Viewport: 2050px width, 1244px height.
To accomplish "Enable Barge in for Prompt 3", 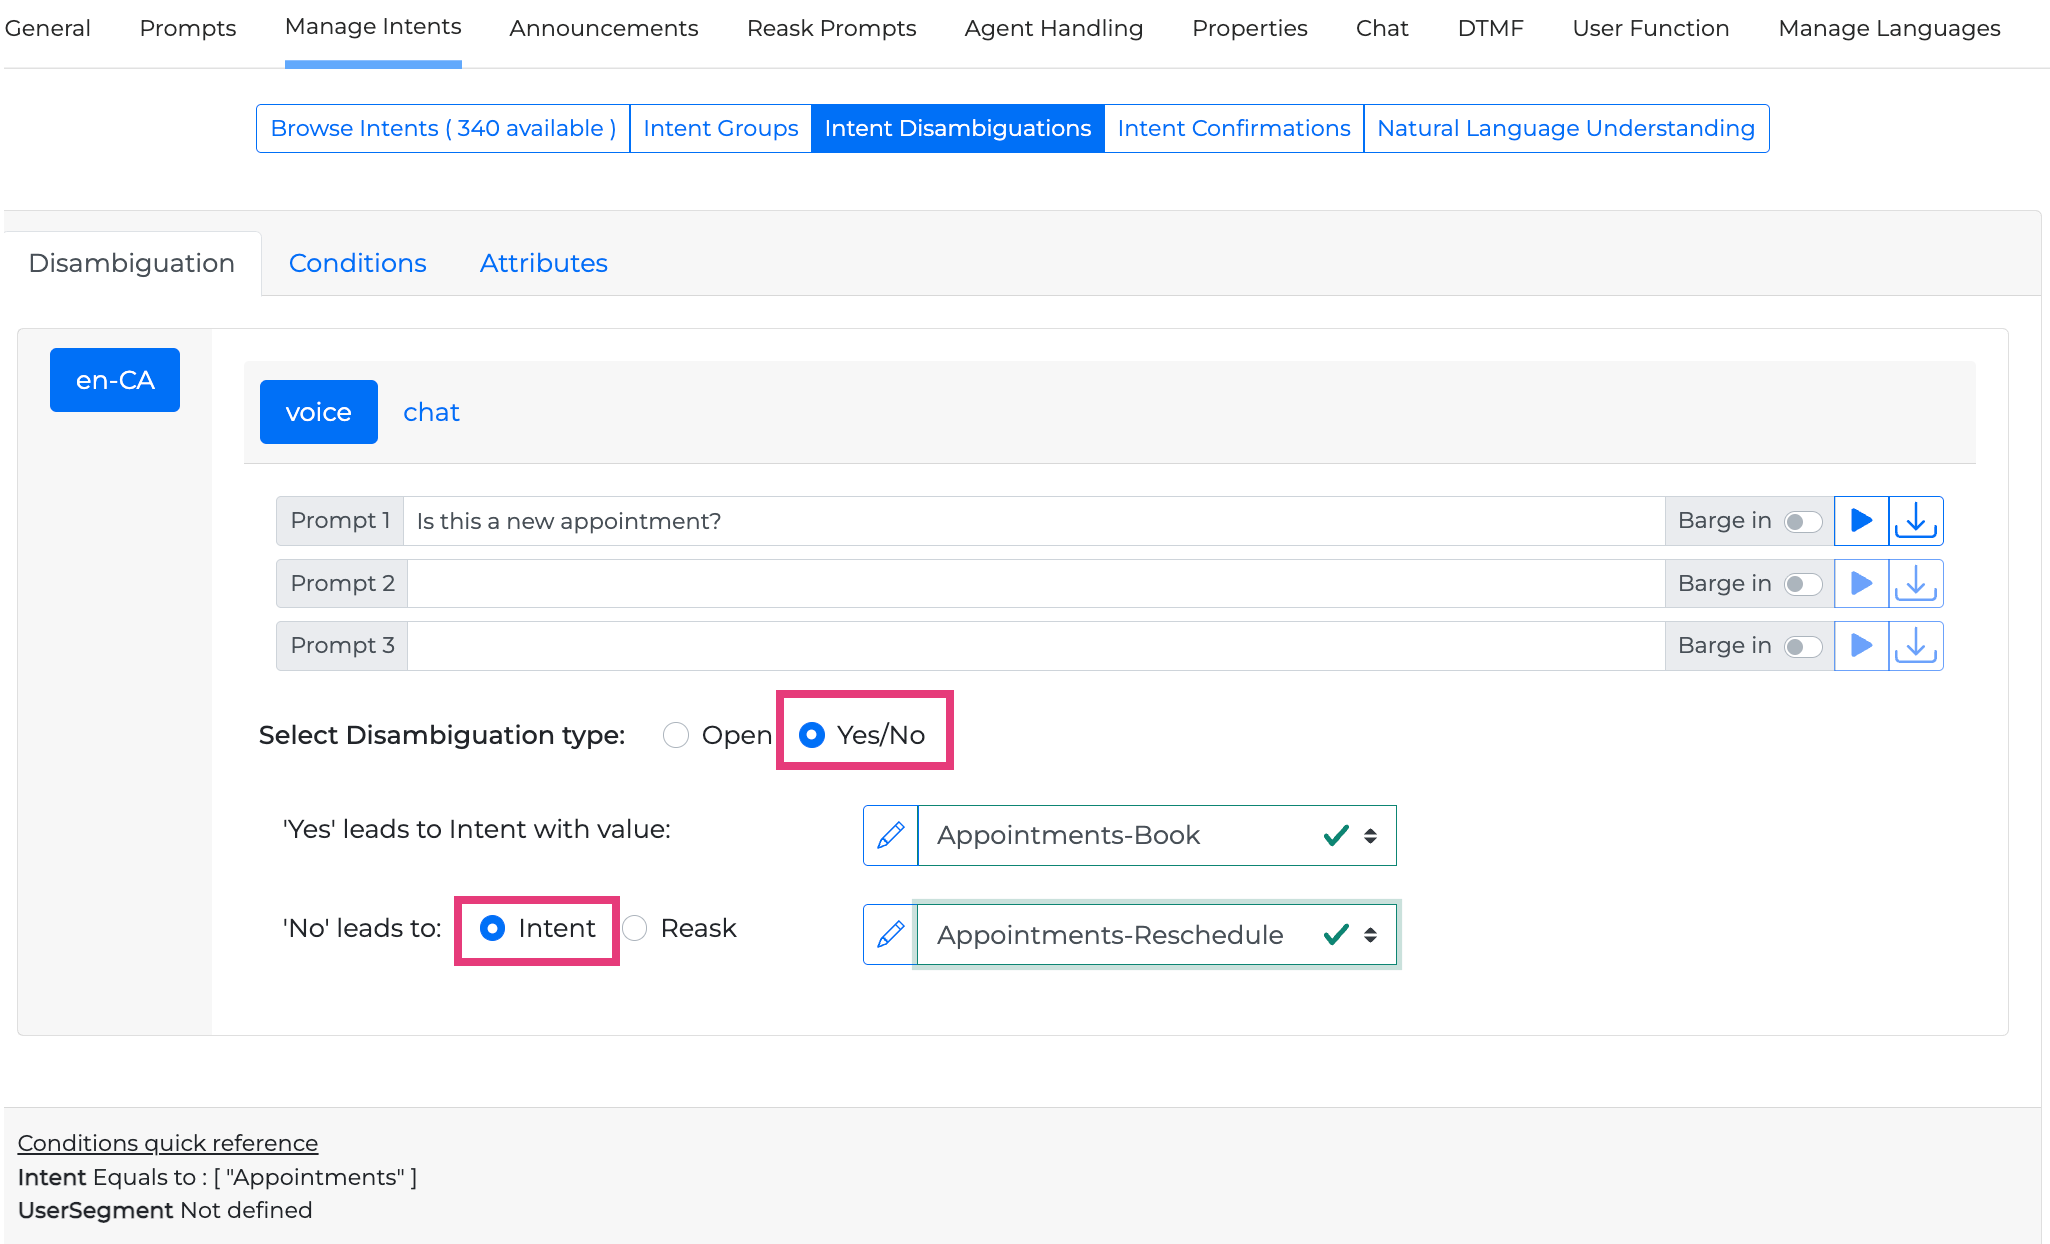I will pyautogui.click(x=1803, y=647).
